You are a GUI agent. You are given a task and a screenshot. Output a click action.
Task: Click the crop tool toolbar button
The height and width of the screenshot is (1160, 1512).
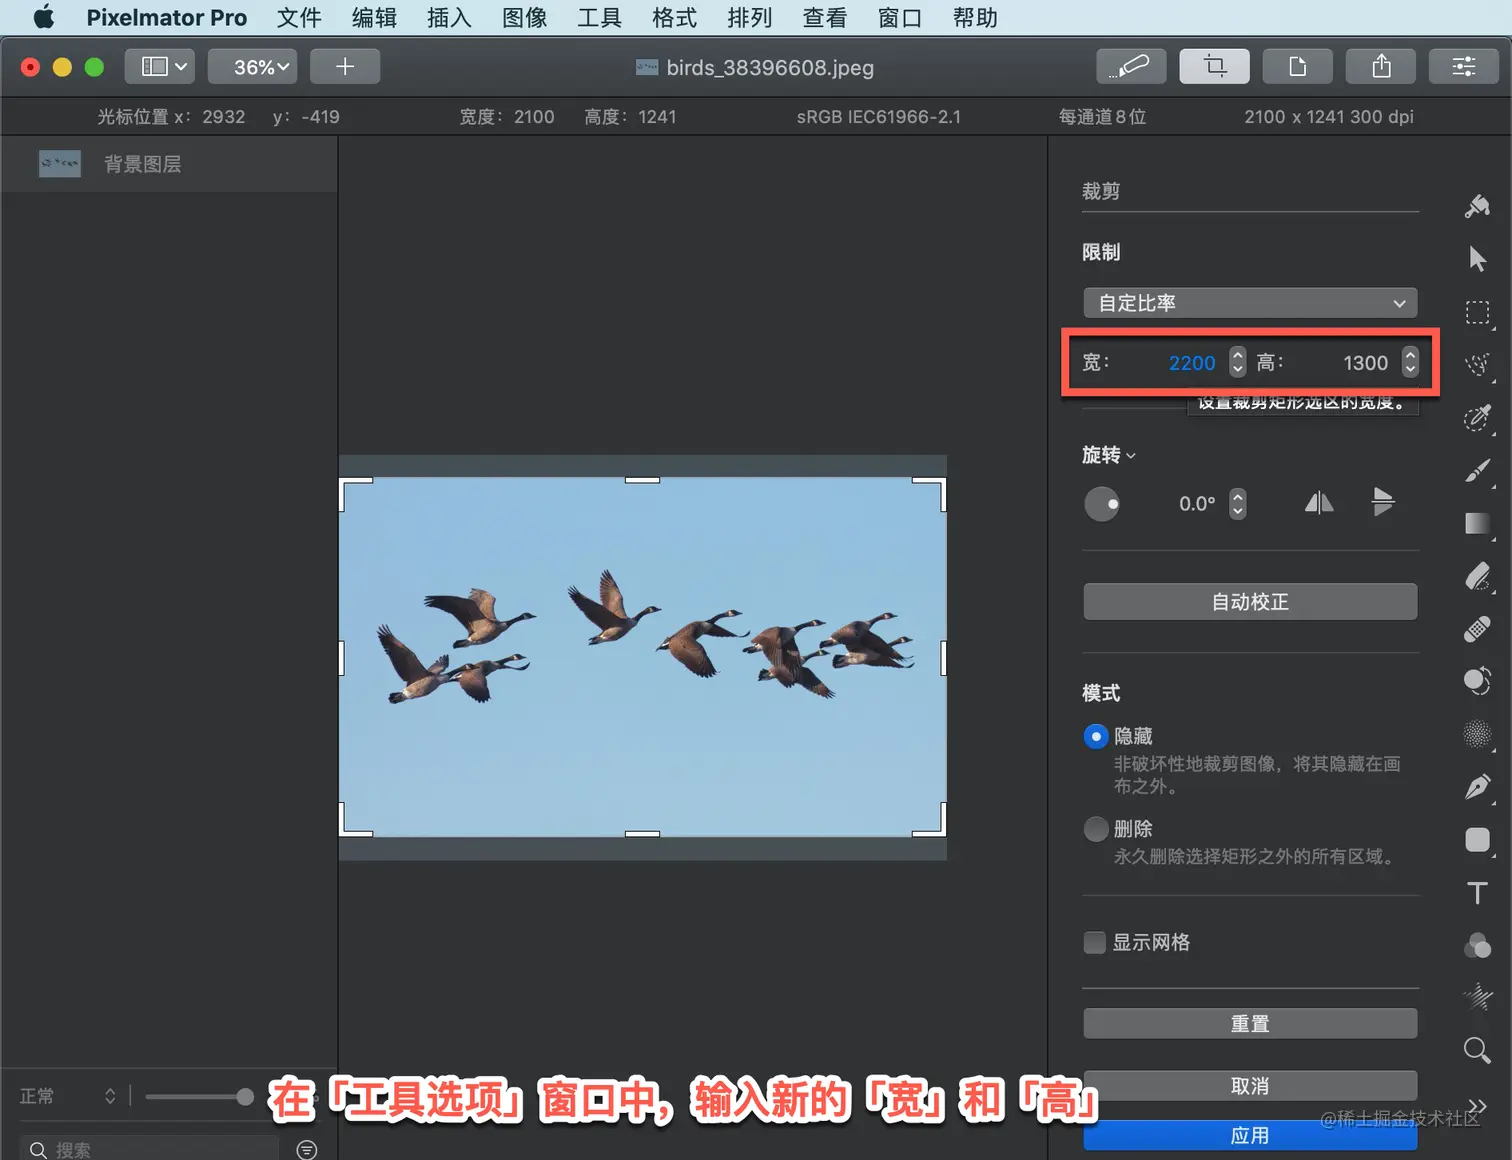[1215, 67]
